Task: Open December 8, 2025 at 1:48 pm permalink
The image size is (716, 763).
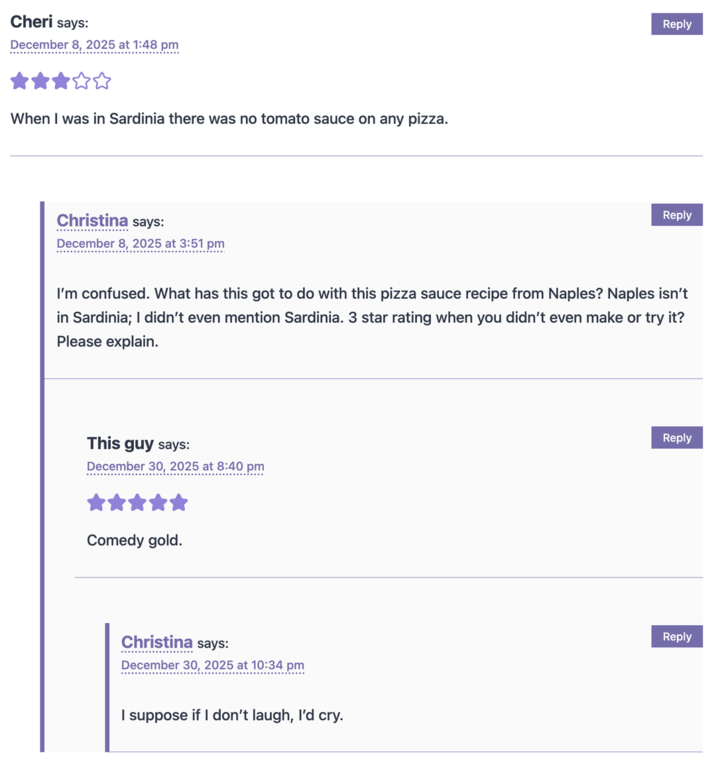Action: (x=94, y=45)
